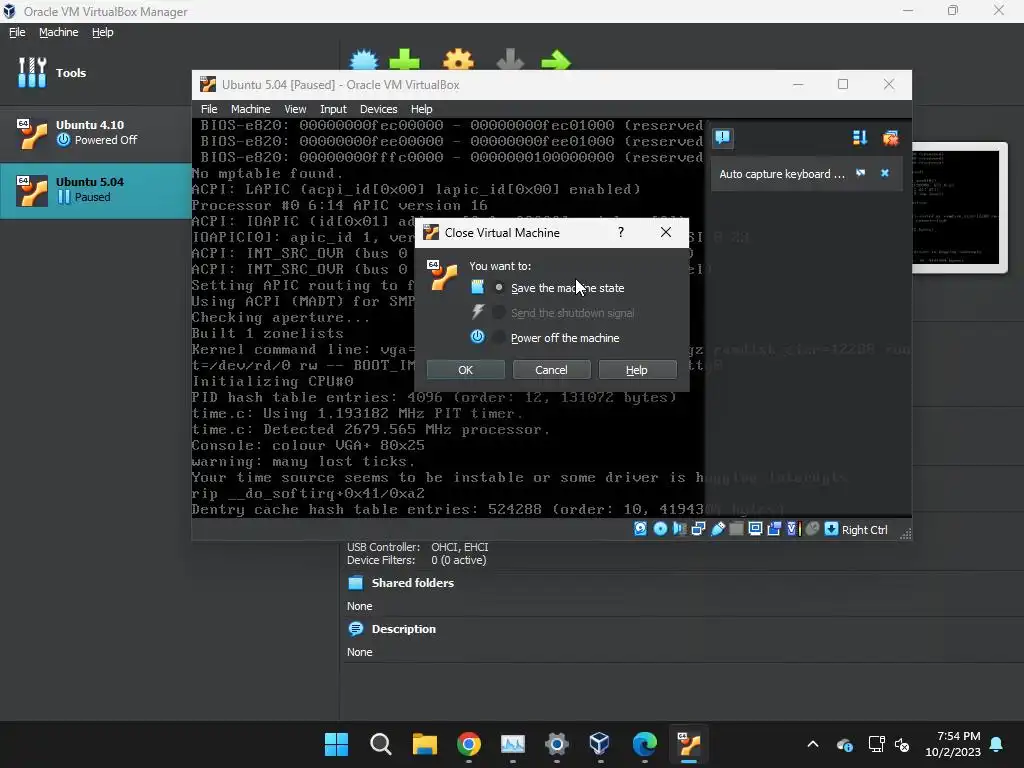Open the Tools icon in Manager sidebar

click(x=32, y=72)
